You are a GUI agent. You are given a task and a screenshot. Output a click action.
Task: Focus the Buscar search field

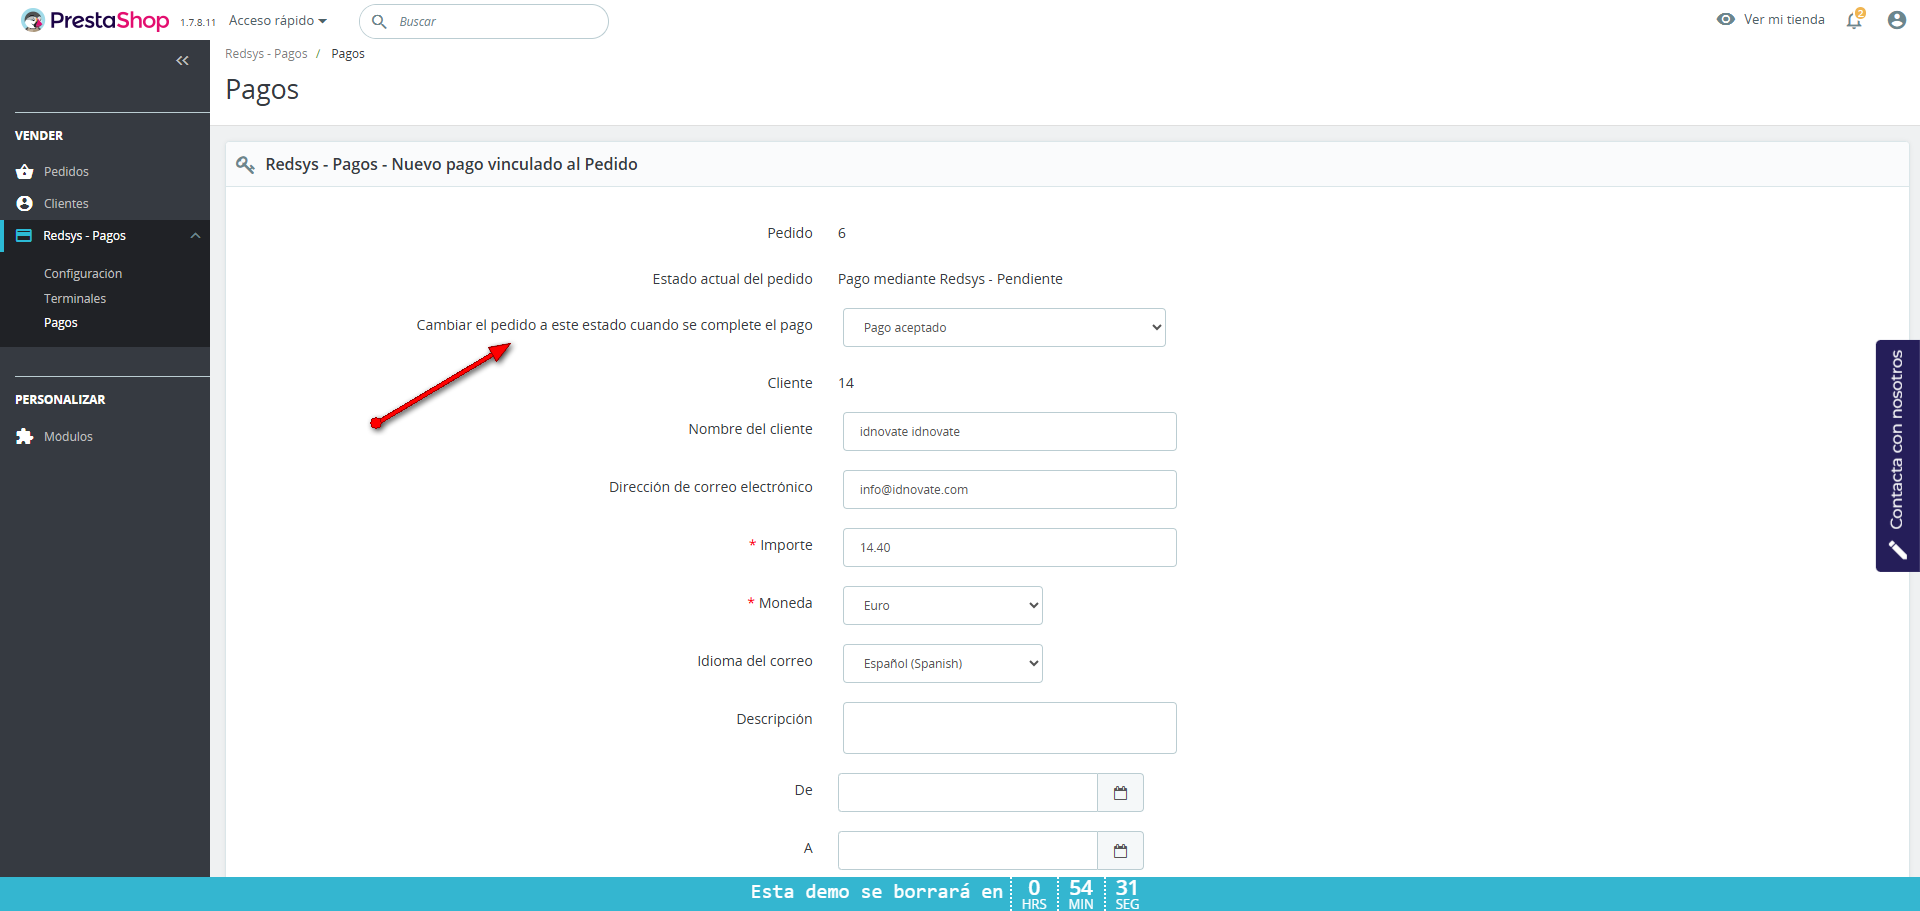click(x=484, y=21)
